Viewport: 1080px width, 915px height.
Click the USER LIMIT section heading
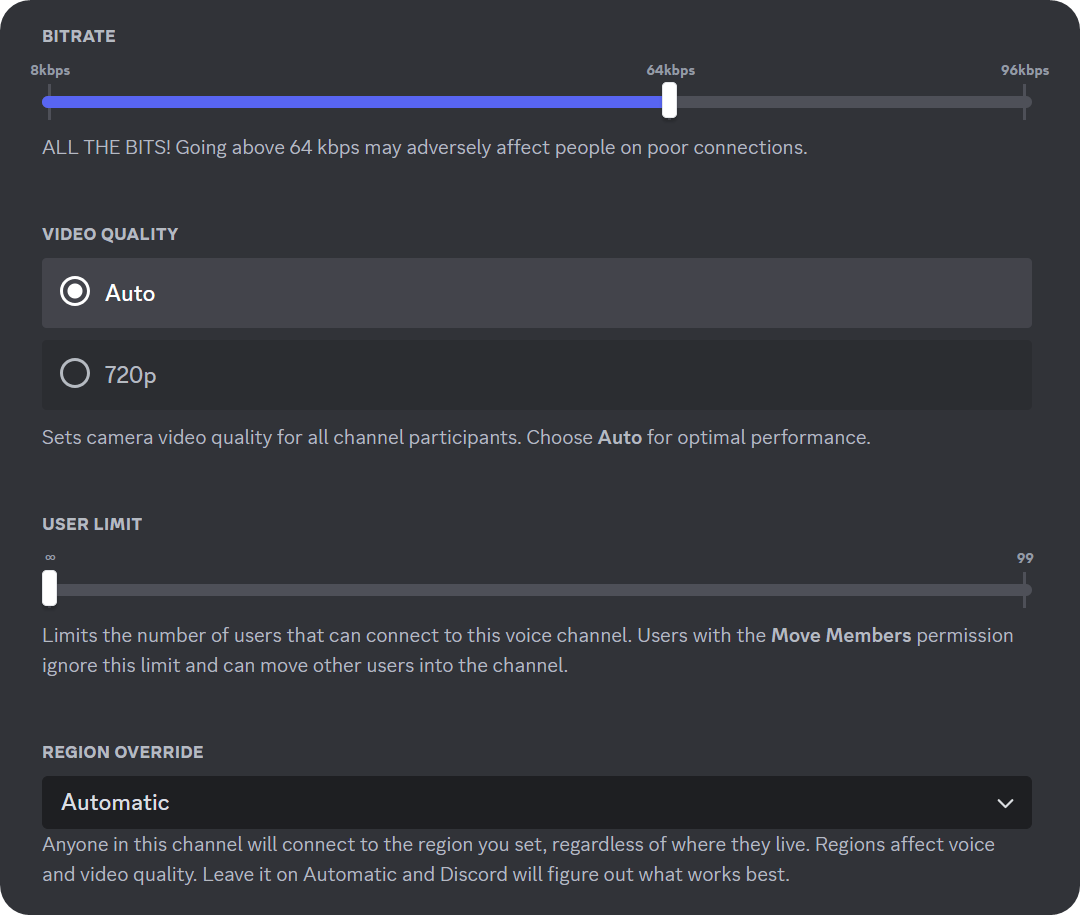click(x=92, y=524)
